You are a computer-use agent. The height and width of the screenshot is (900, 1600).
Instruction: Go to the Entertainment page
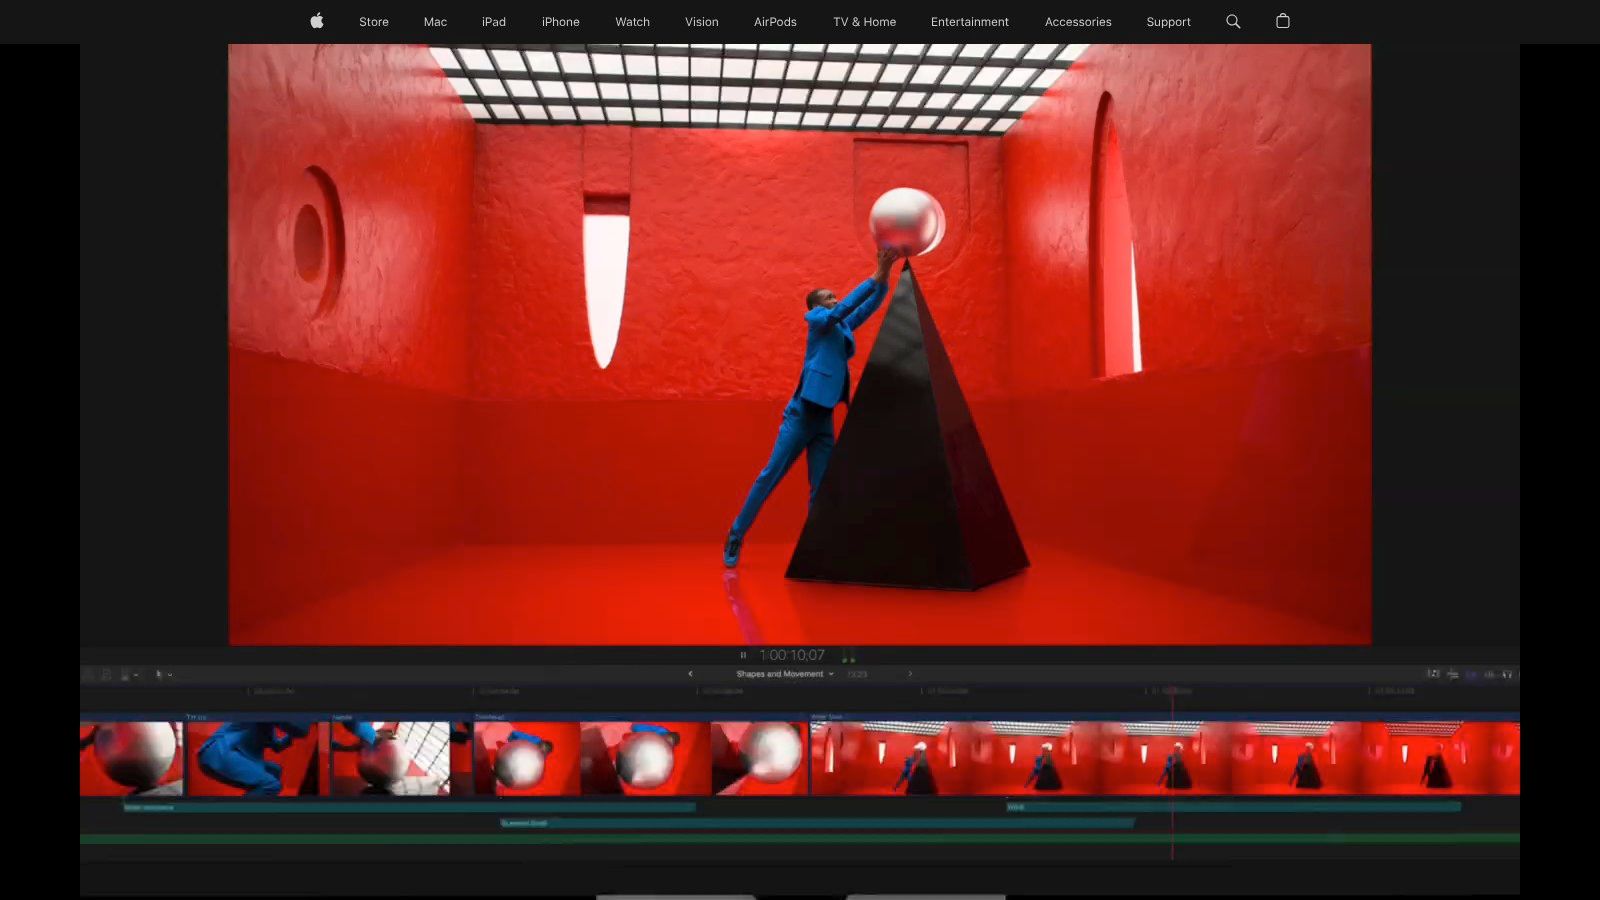(x=970, y=21)
